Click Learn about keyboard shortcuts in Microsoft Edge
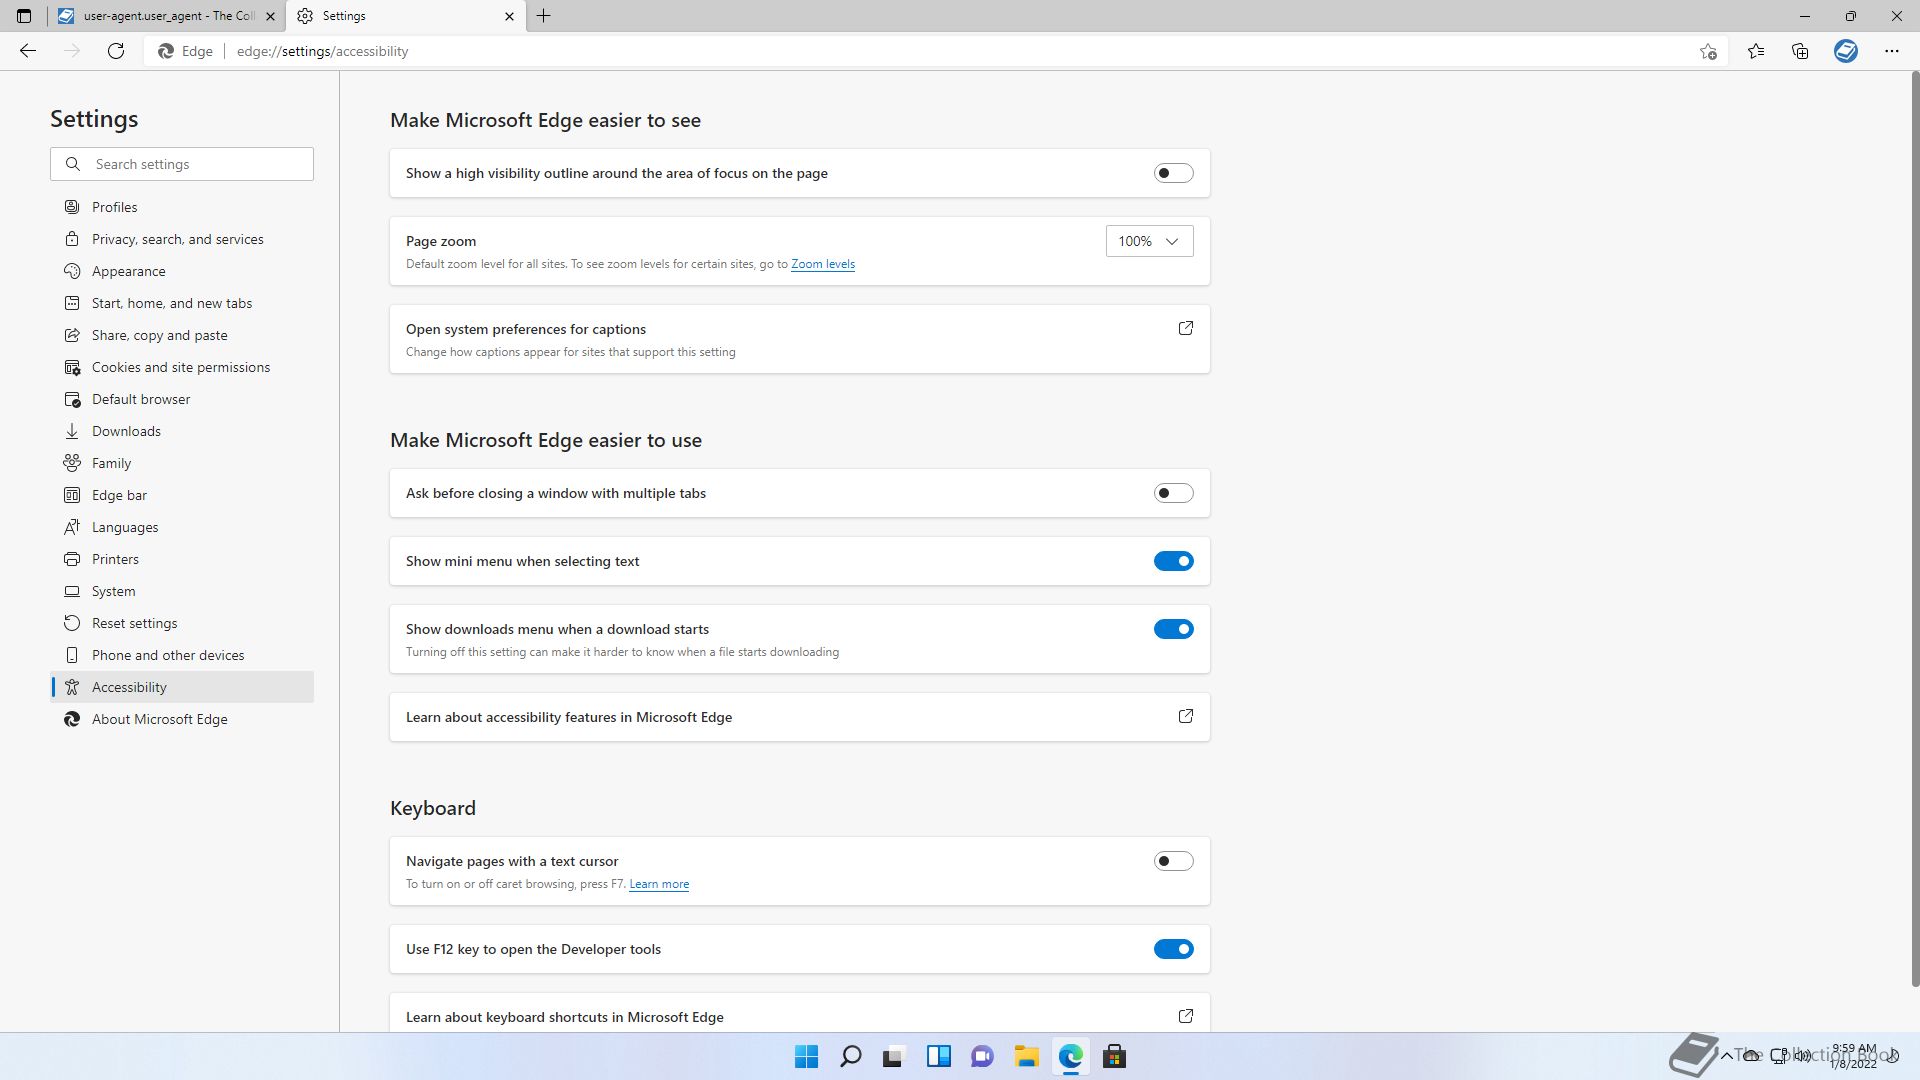Viewport: 1920px width, 1080px height. click(800, 1013)
